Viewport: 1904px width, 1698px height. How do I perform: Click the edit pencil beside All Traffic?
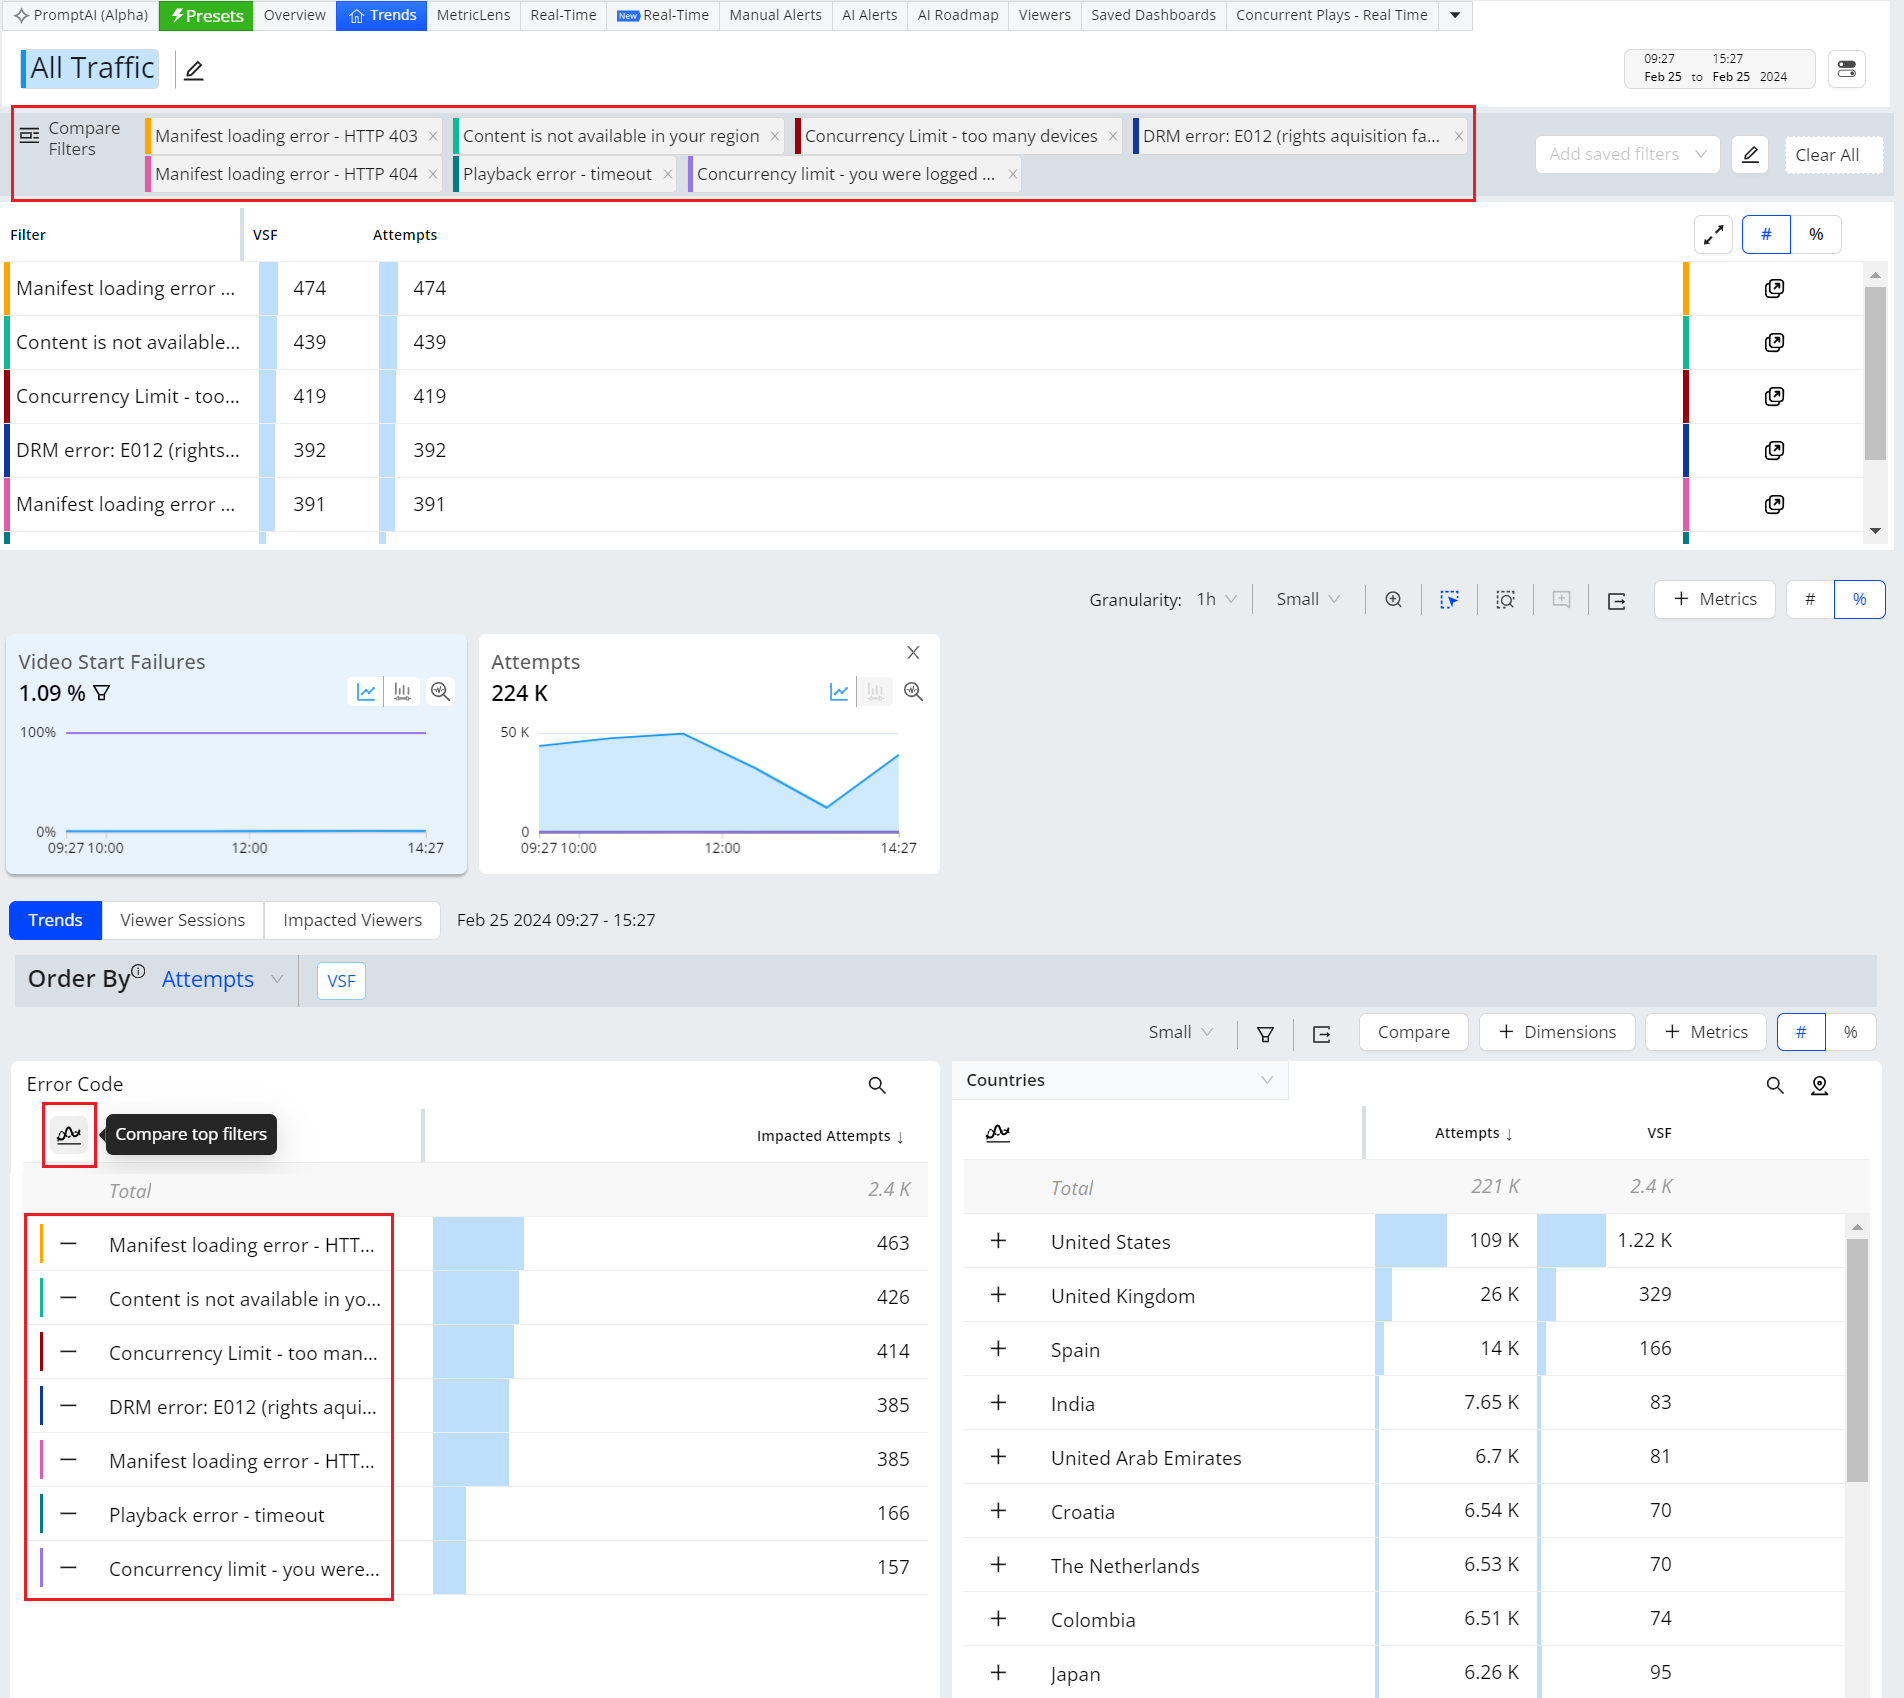194,70
